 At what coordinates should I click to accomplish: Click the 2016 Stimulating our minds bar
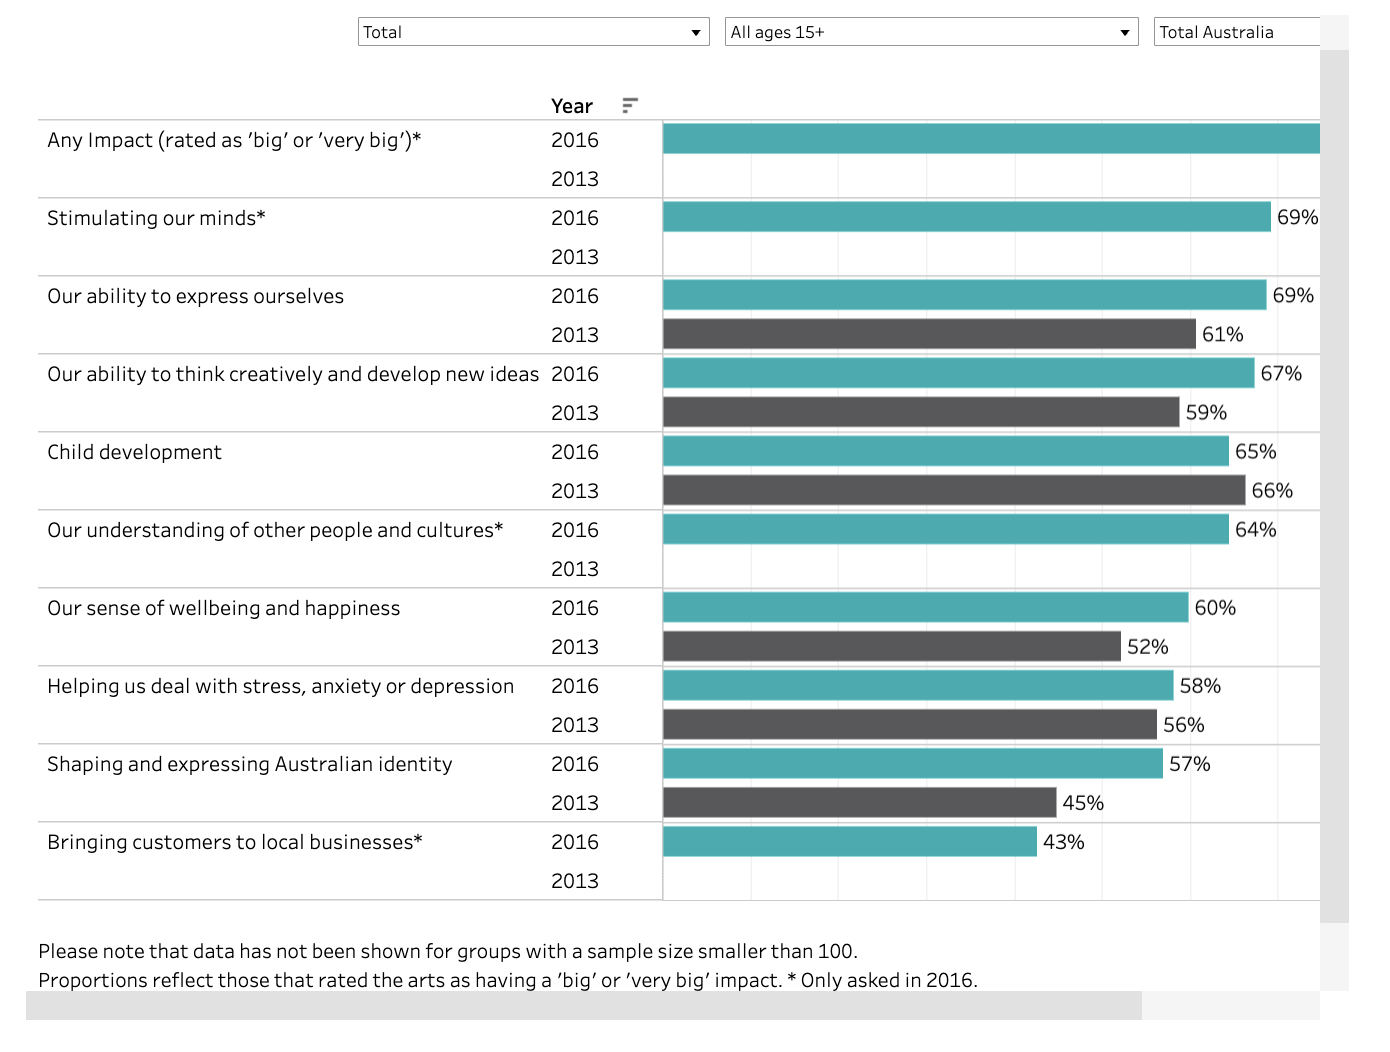click(x=966, y=217)
